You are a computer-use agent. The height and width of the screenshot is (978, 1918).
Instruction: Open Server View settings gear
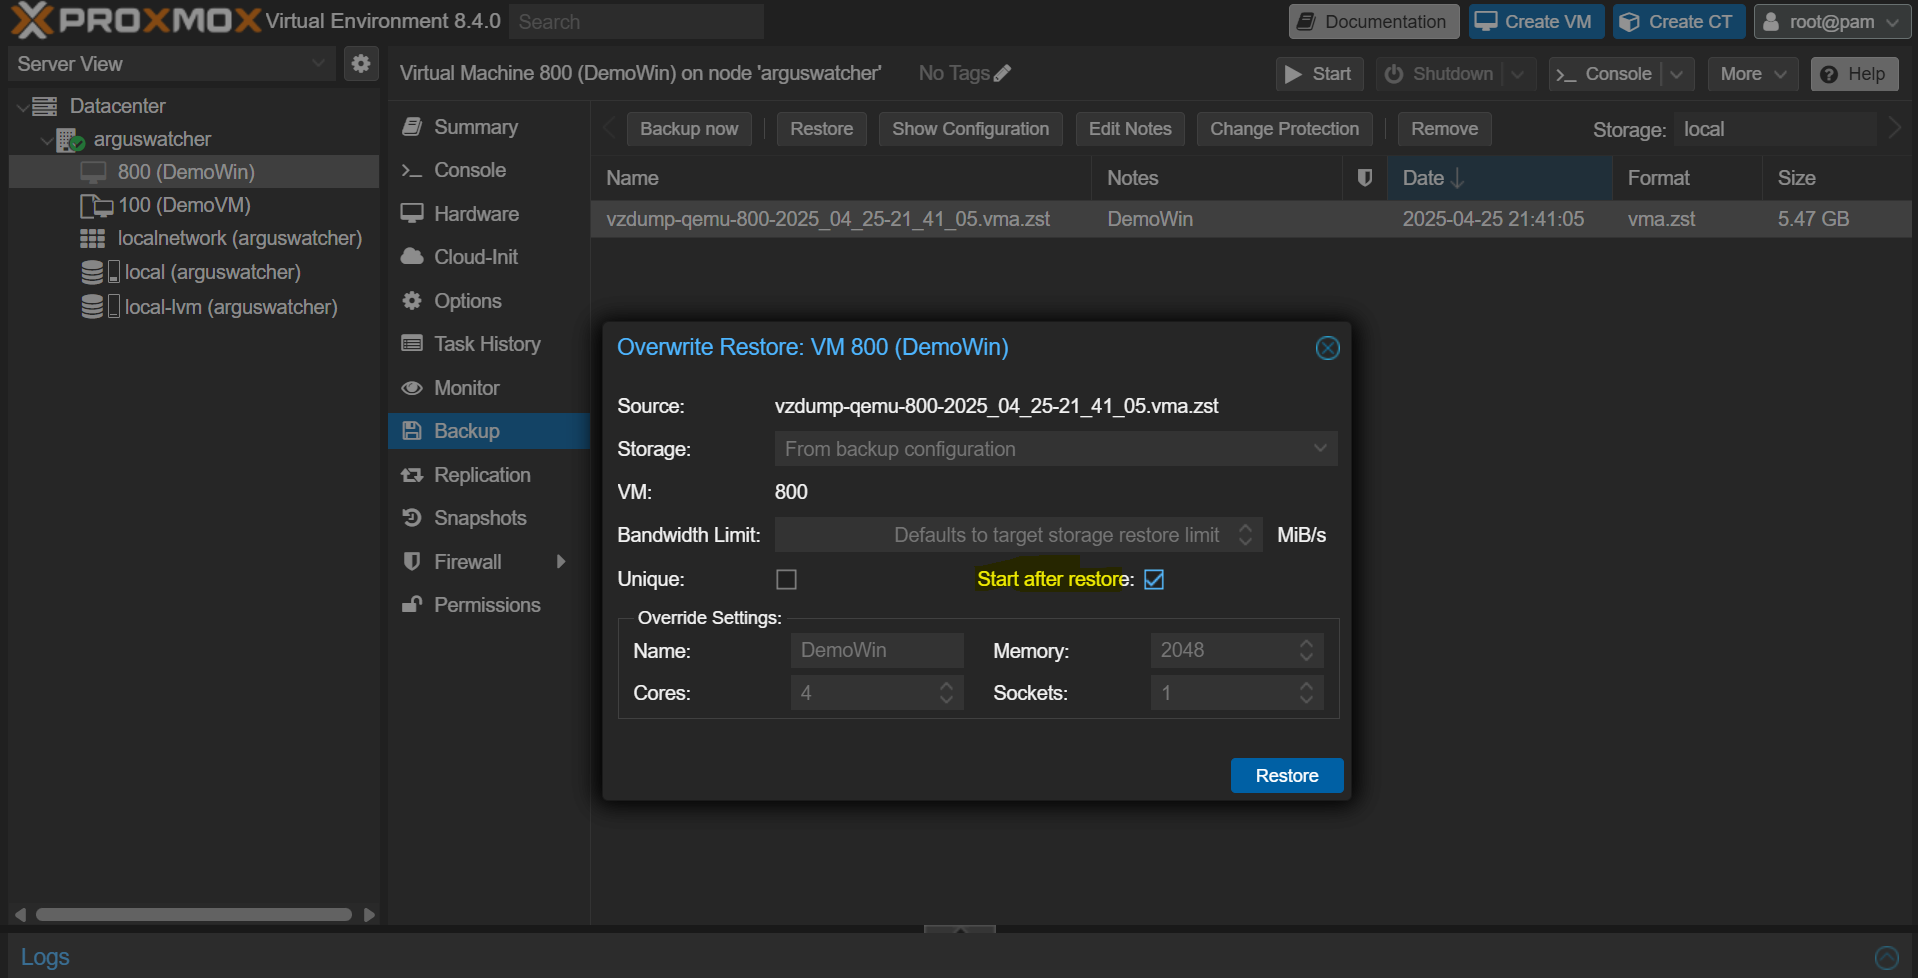point(360,64)
